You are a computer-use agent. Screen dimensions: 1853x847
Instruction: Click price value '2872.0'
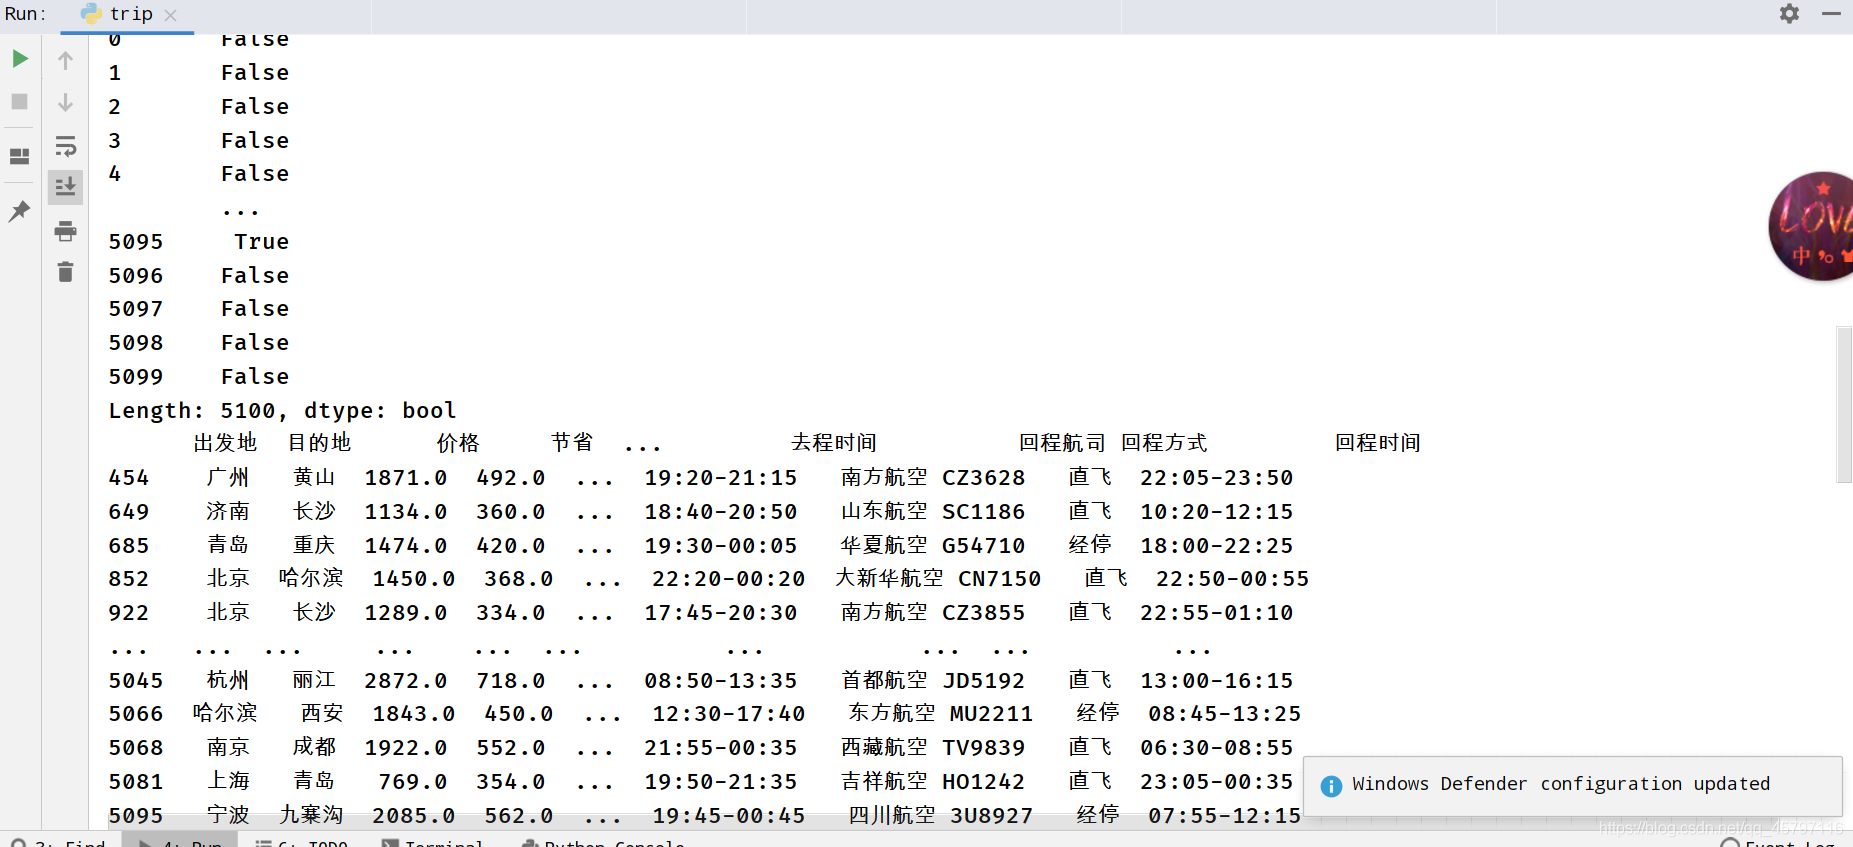[406, 681]
